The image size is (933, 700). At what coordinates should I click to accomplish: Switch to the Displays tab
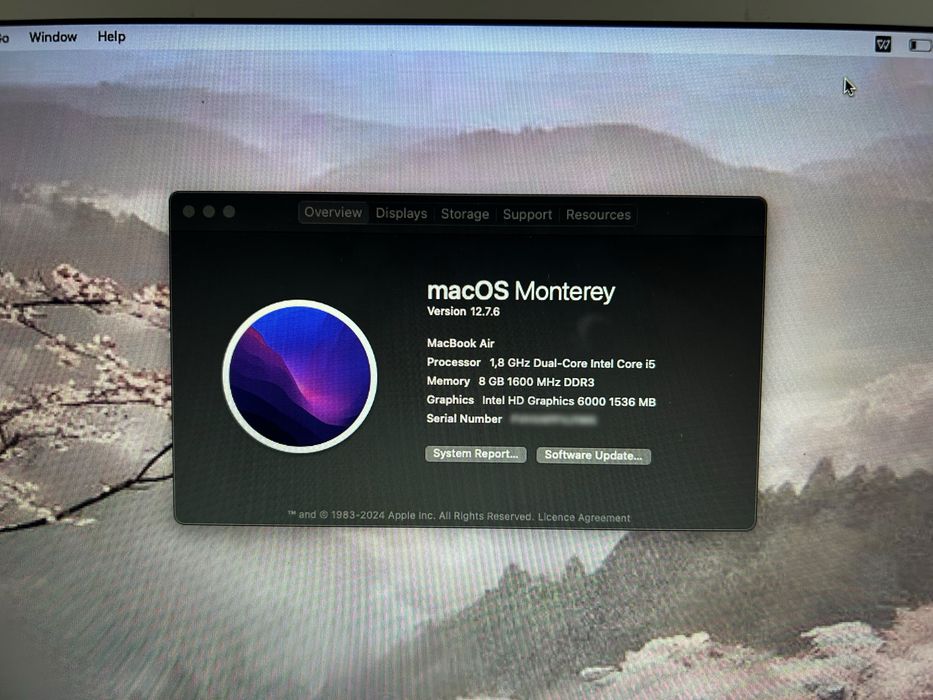[401, 213]
